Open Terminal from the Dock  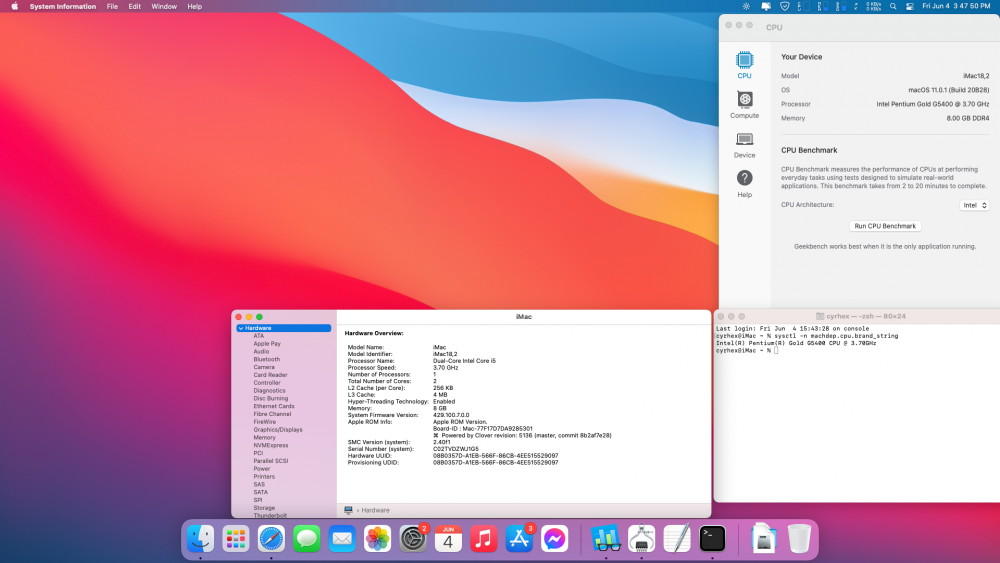[712, 539]
